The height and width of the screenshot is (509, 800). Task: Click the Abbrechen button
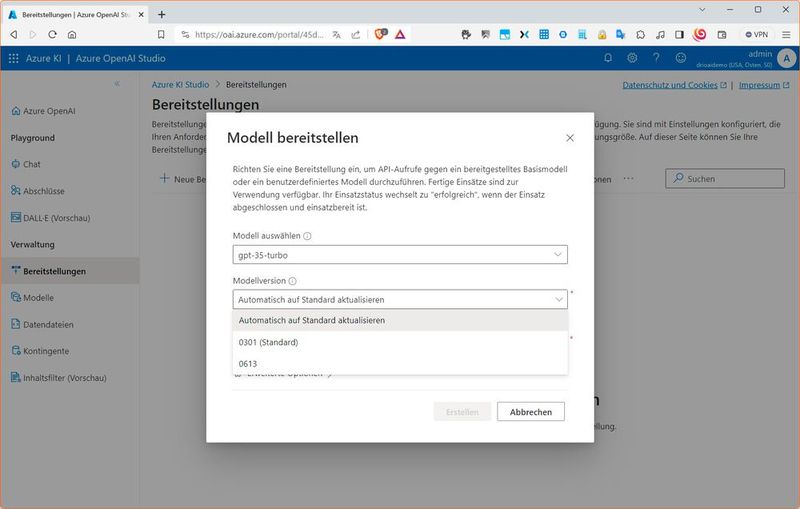click(530, 412)
